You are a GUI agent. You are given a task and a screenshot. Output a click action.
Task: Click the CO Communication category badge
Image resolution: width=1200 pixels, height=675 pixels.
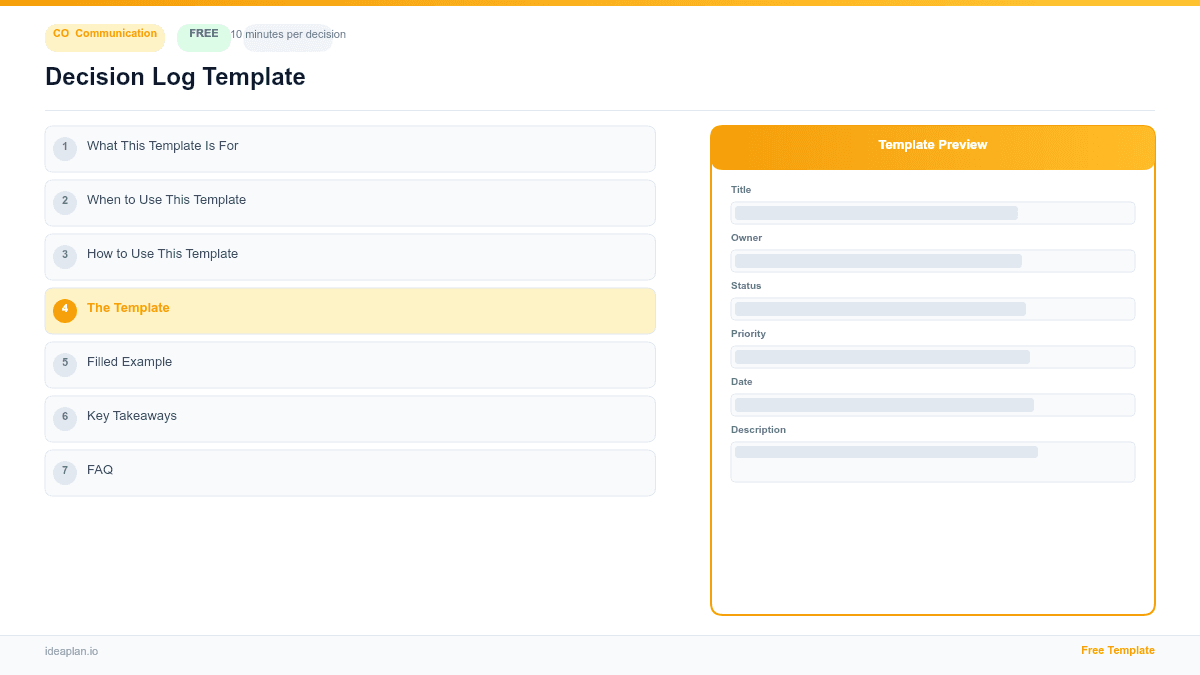click(x=104, y=37)
